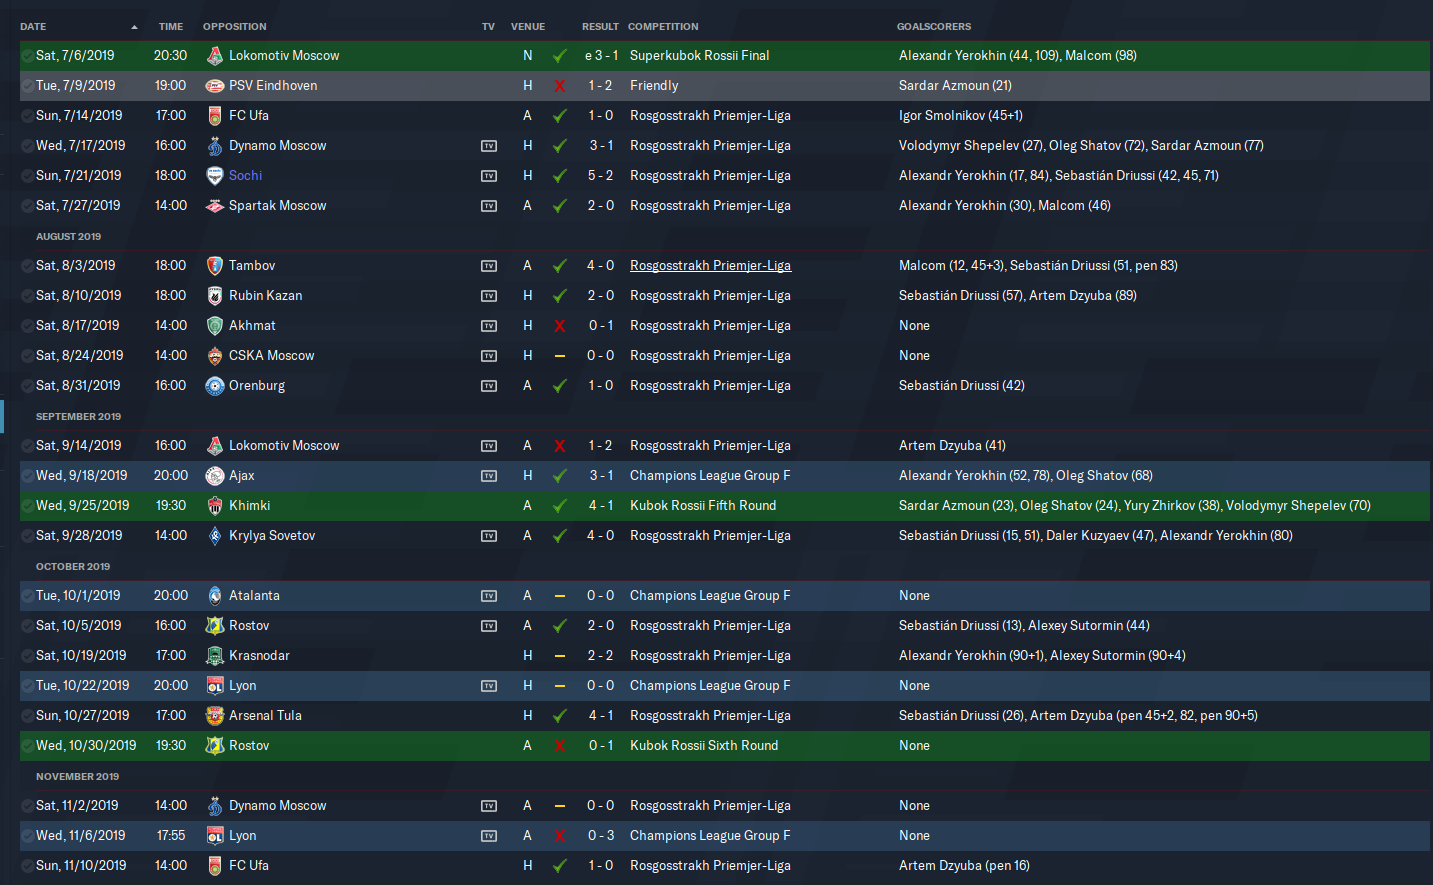Click the PSV Eindhoven club badge
Screen dimensions: 1433x885
(x=214, y=86)
